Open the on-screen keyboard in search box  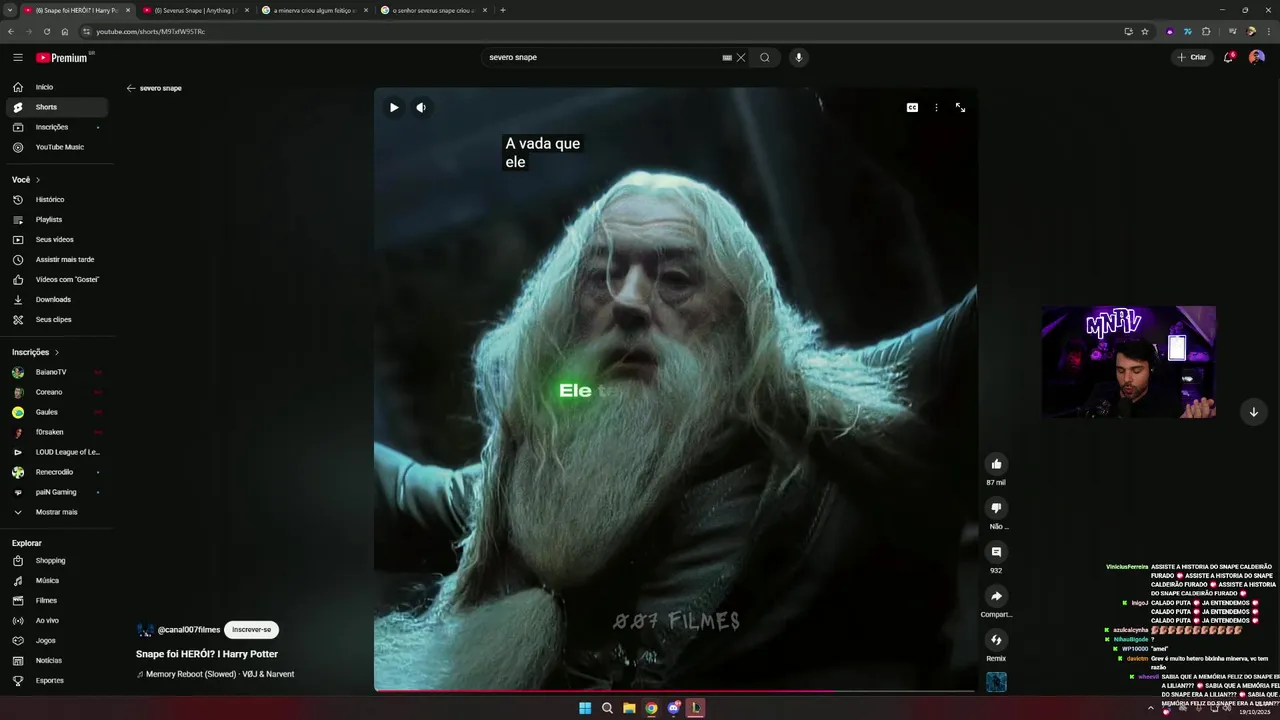click(x=727, y=57)
